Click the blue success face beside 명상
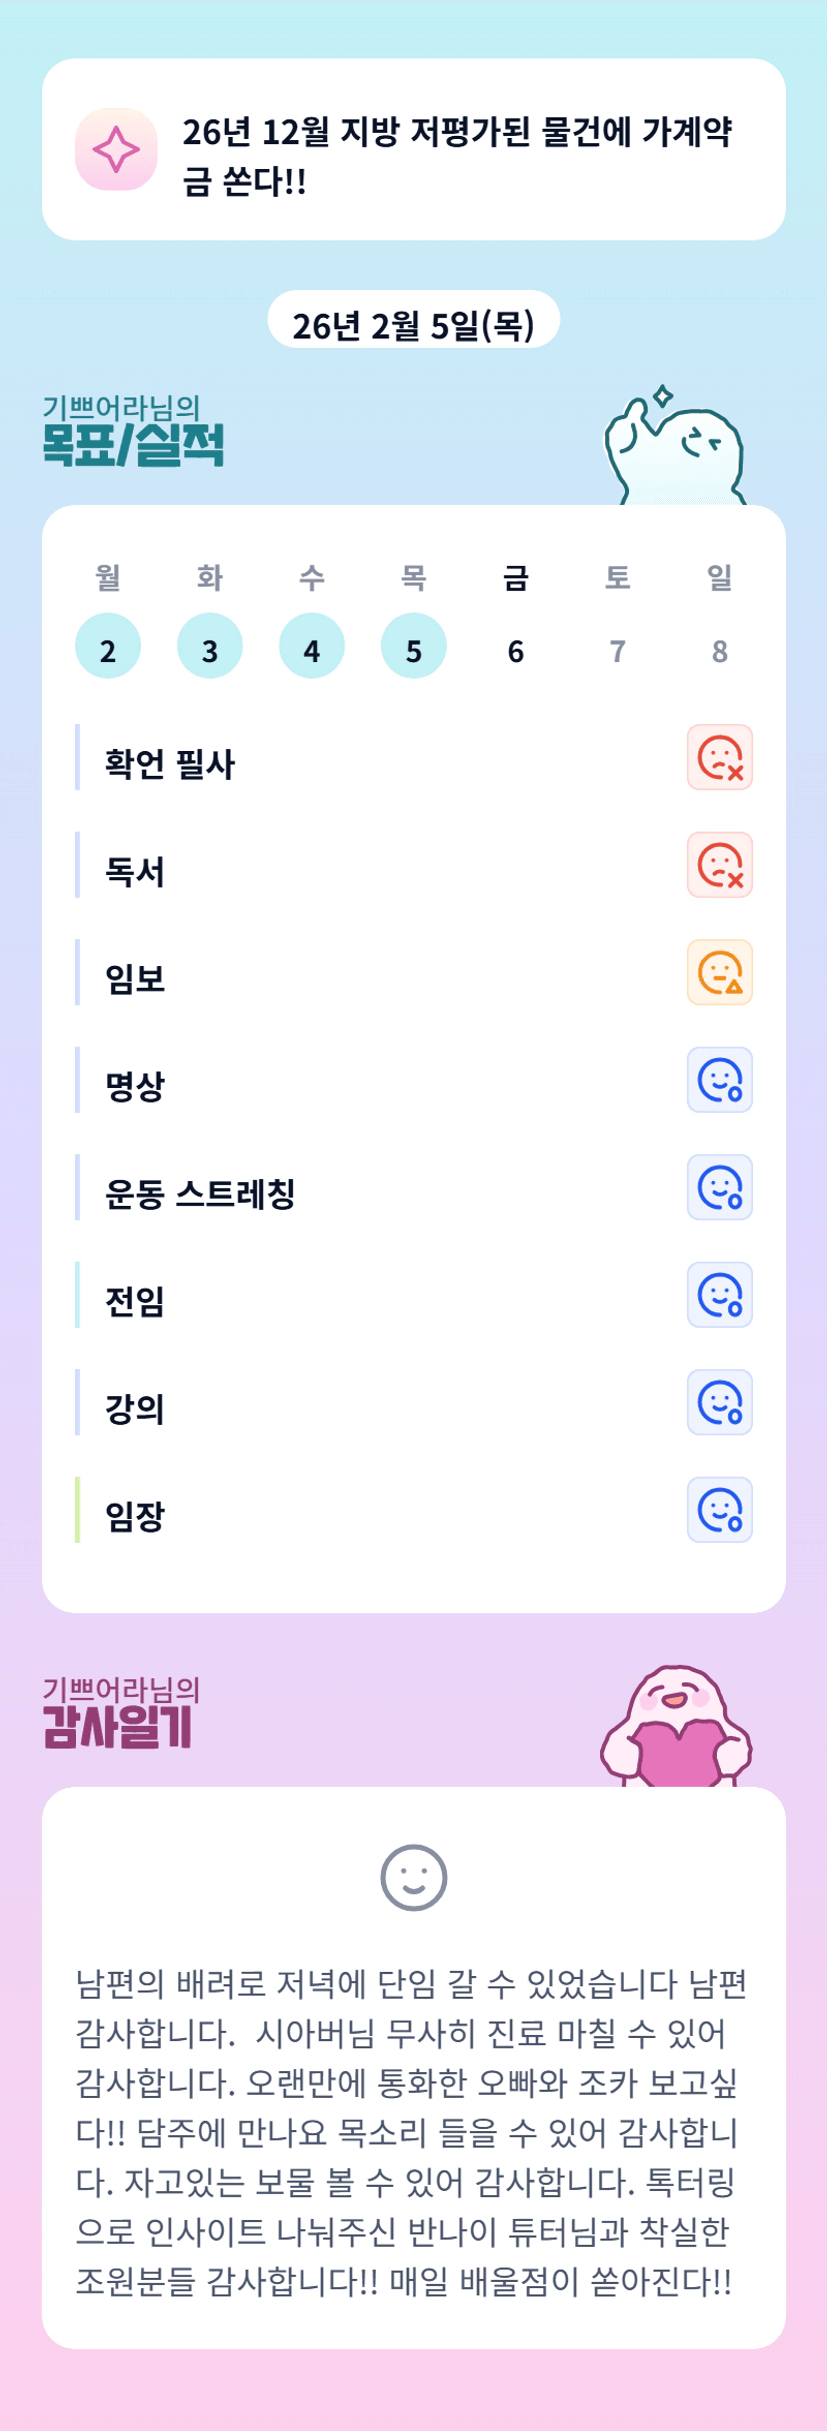827x2431 pixels. pyautogui.click(x=719, y=1080)
